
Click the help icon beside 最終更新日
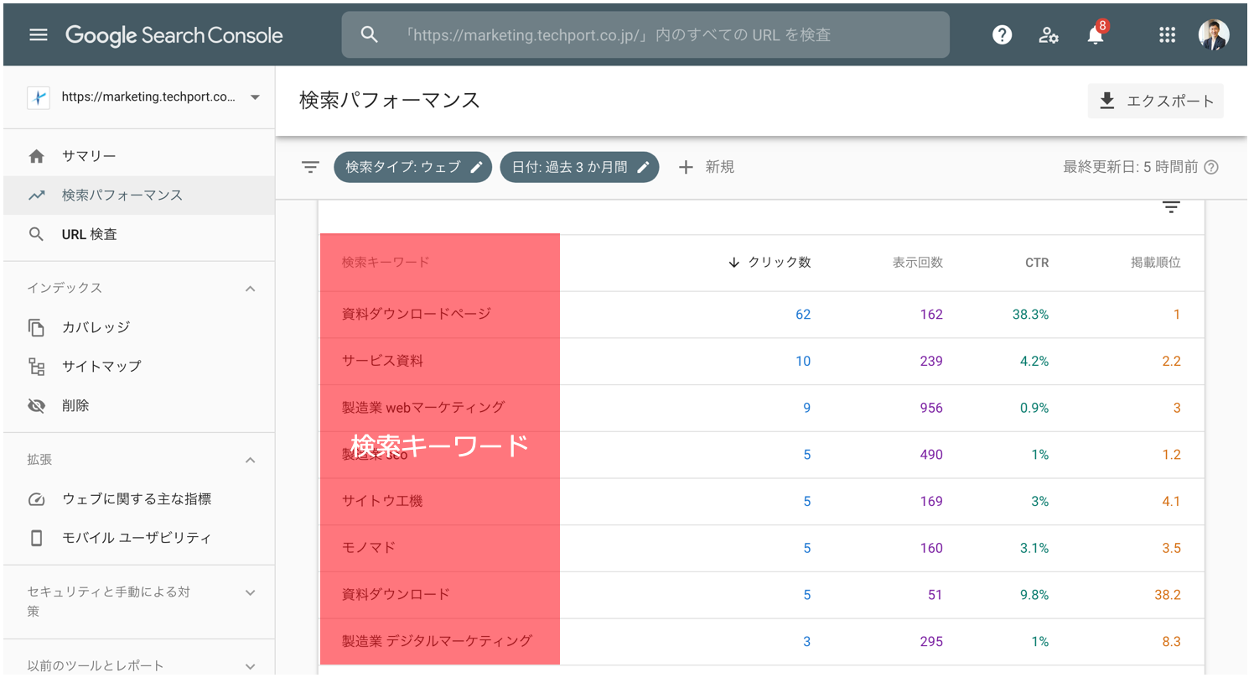(x=1212, y=167)
